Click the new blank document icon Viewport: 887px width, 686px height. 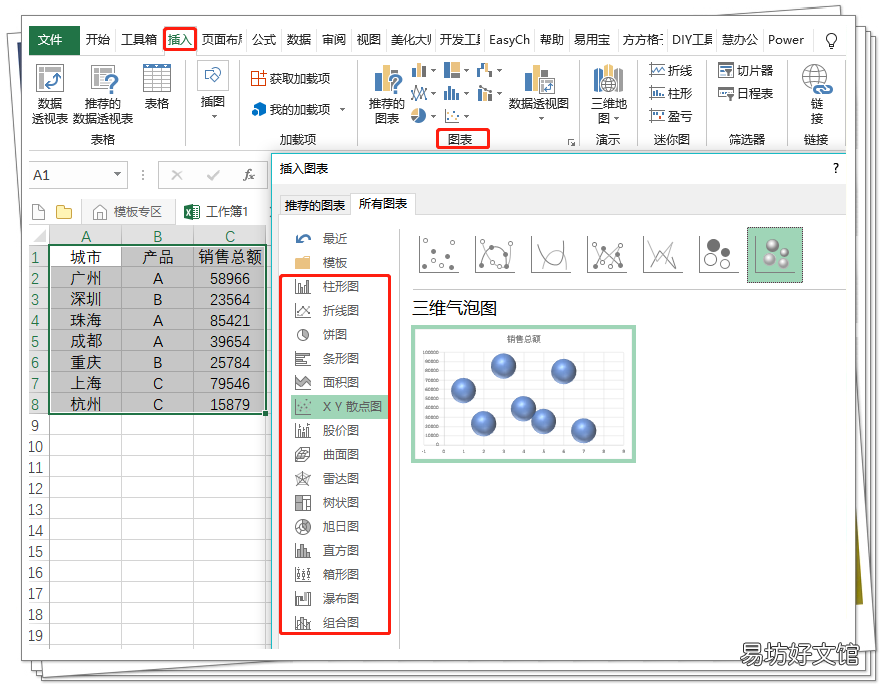coord(38,212)
